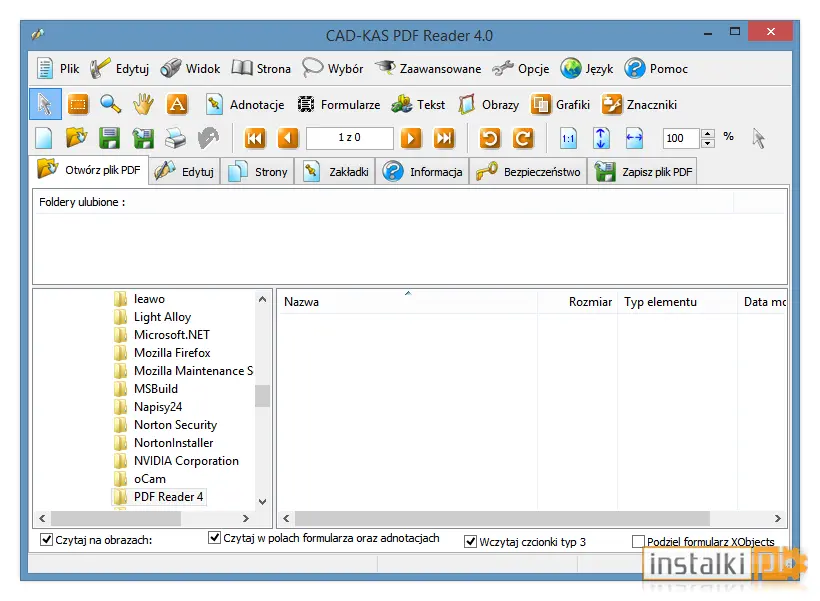The image size is (820, 601).
Task: Switch to the Informacja tab
Action: (422, 172)
